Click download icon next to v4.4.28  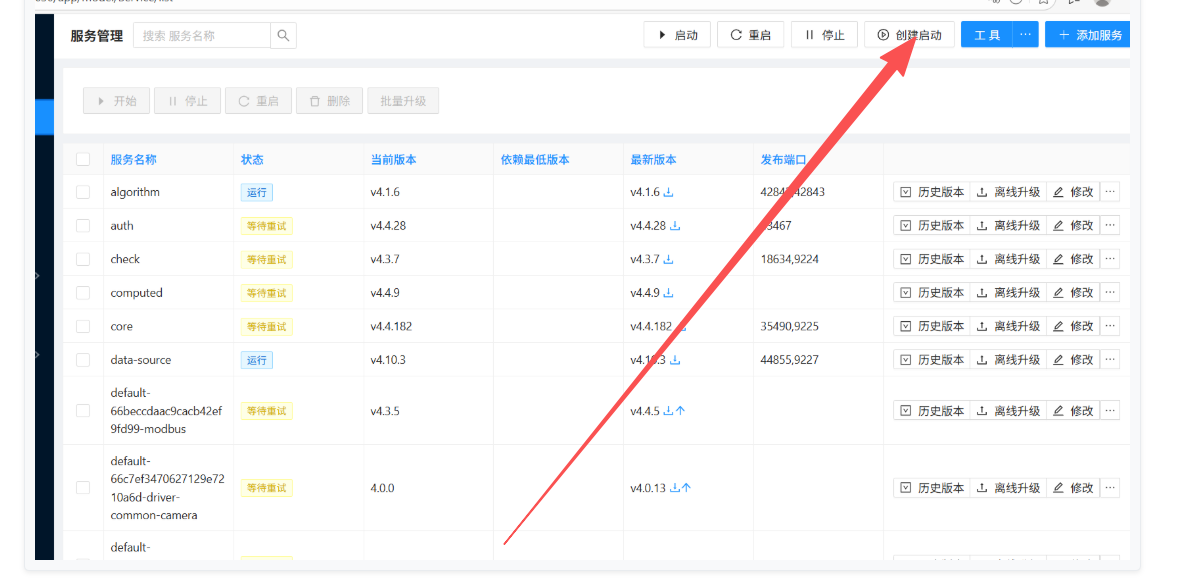coord(675,226)
